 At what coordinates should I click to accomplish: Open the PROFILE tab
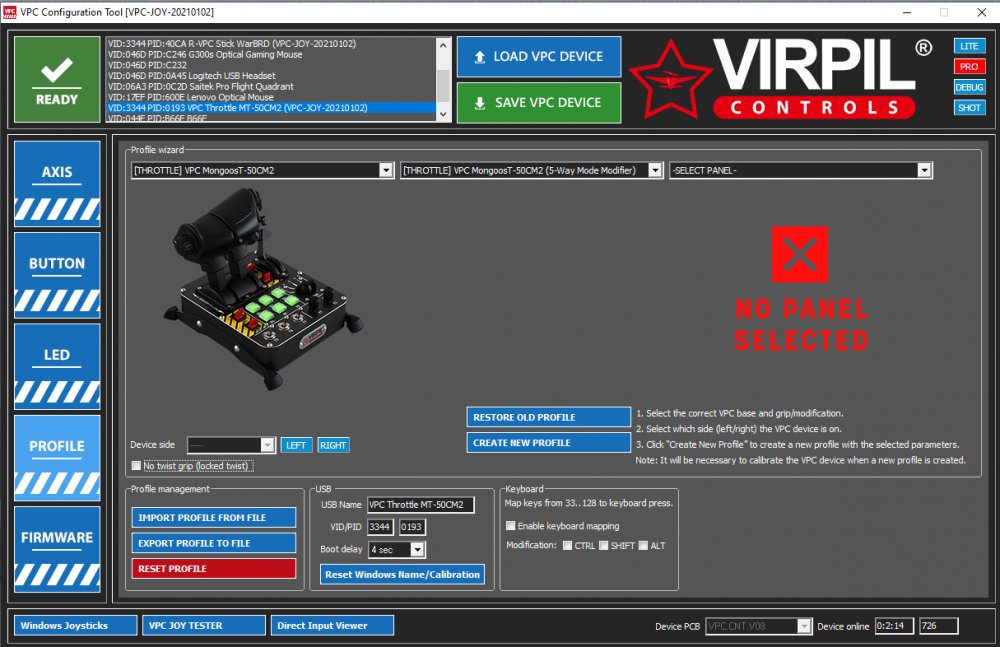(x=57, y=457)
